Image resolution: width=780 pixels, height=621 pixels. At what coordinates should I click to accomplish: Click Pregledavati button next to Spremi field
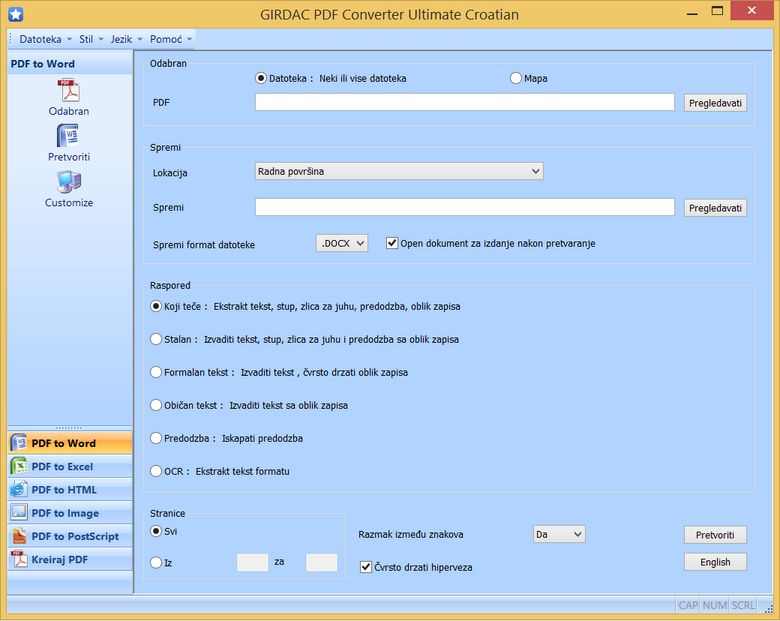(x=715, y=208)
